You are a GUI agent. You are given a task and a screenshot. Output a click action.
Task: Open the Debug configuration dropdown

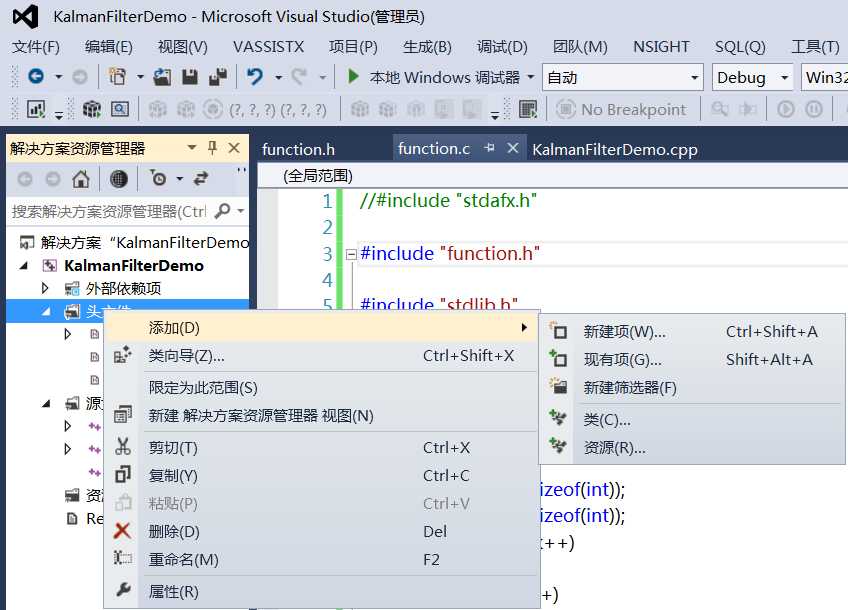point(753,78)
